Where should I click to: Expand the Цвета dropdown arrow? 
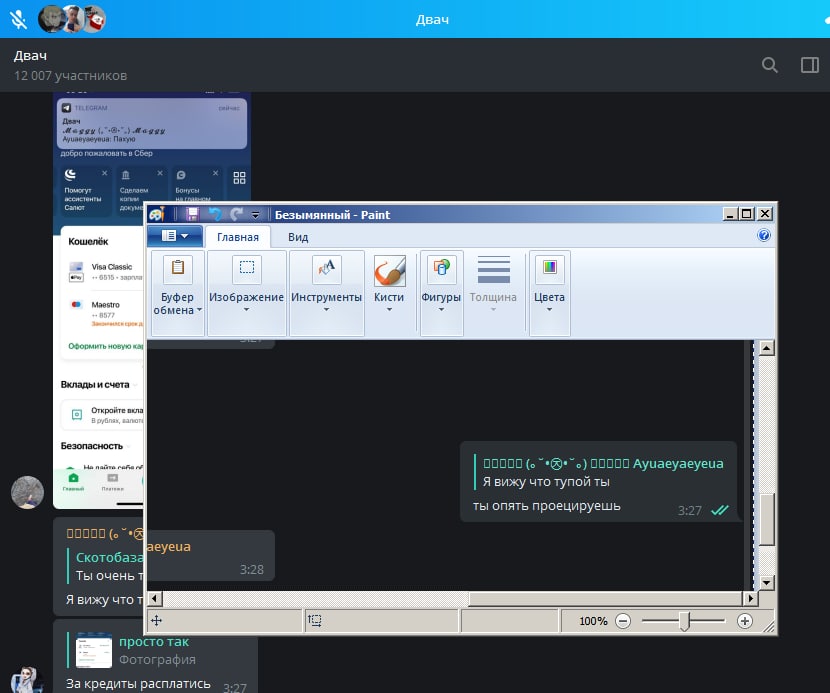[x=549, y=310]
